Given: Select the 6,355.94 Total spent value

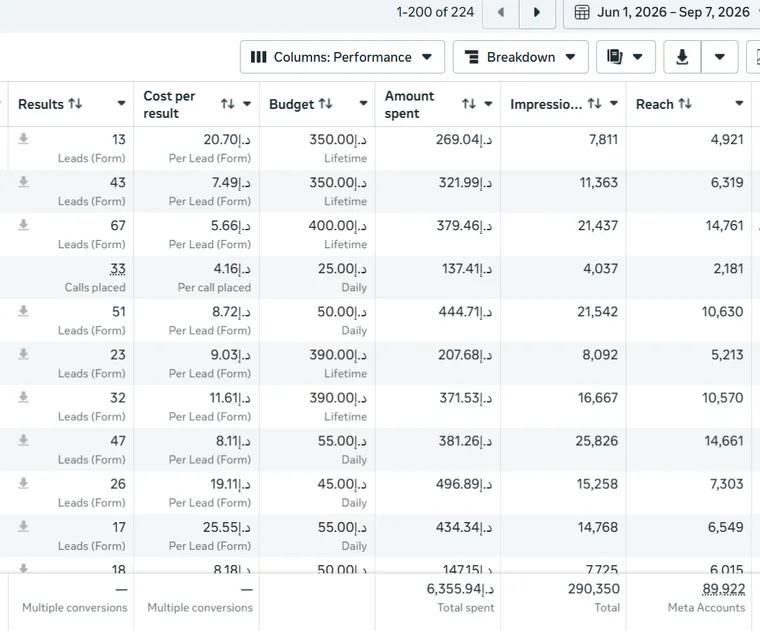Looking at the screenshot, I should [460, 589].
